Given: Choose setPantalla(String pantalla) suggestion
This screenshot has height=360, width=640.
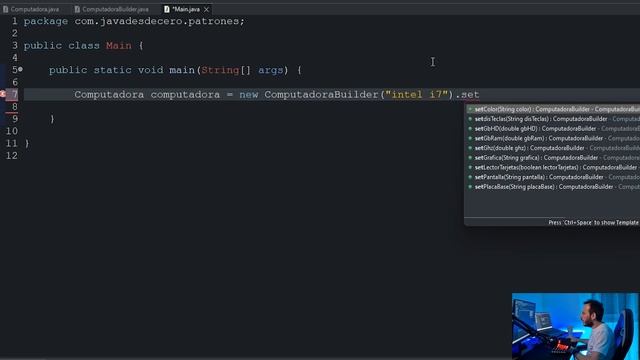Looking at the screenshot, I should pyautogui.click(x=553, y=177).
